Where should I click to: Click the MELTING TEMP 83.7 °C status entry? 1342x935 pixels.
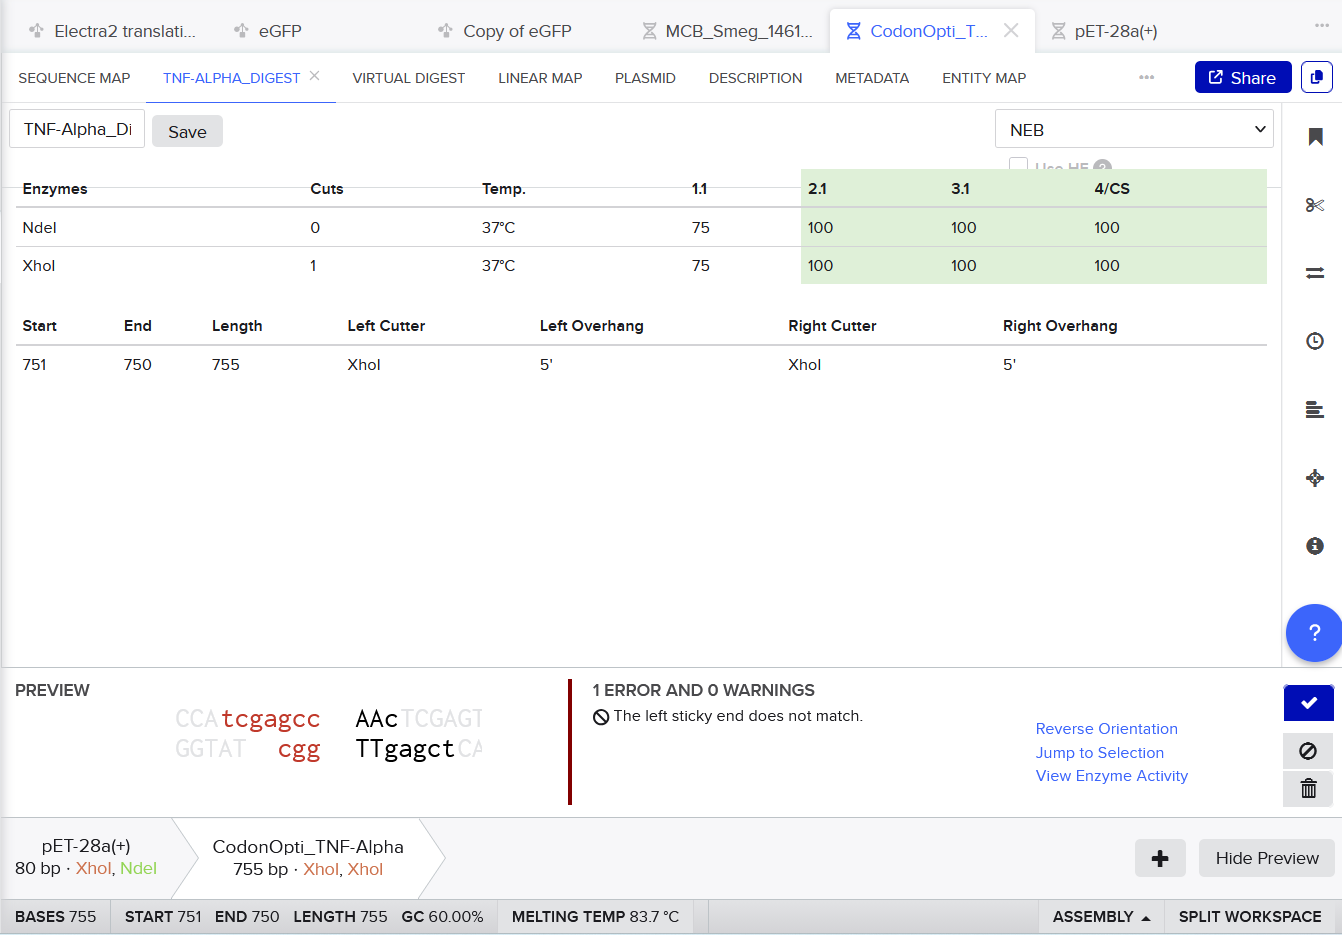(x=595, y=917)
